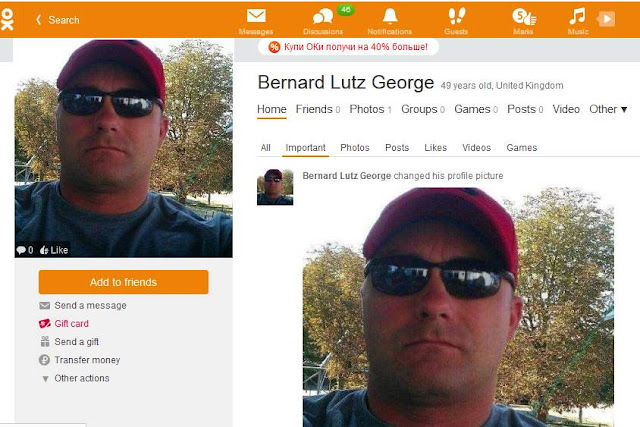Open the Marks icon
The image size is (640, 427).
(524, 17)
